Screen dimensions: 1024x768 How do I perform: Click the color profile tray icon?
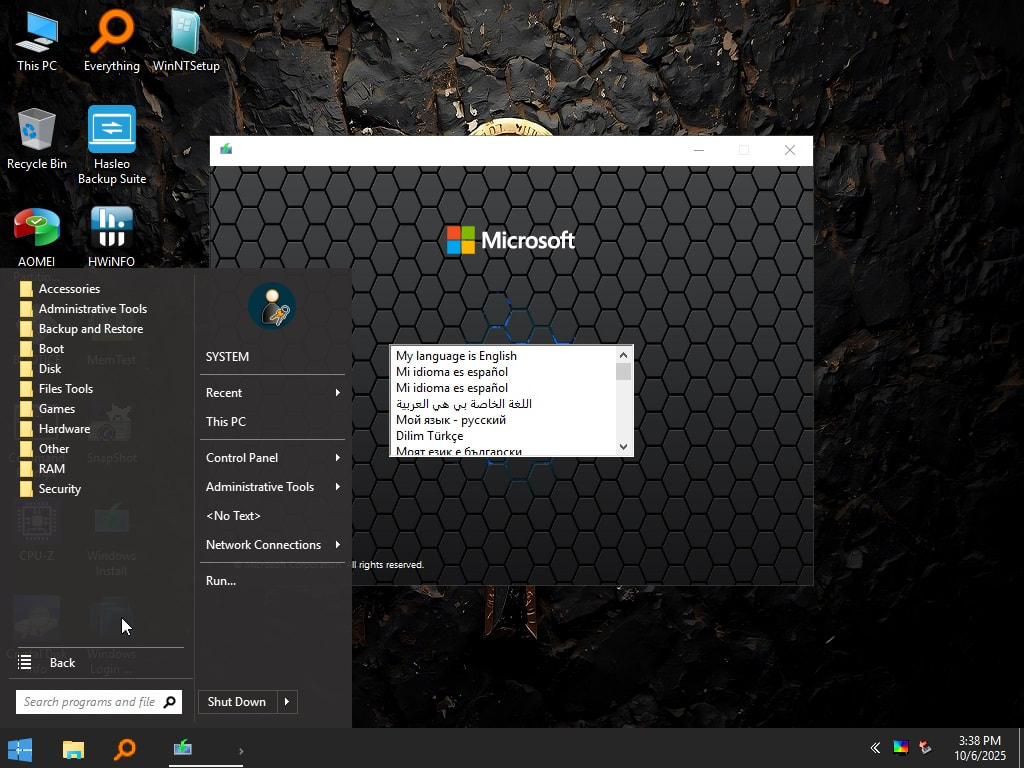(x=899, y=747)
